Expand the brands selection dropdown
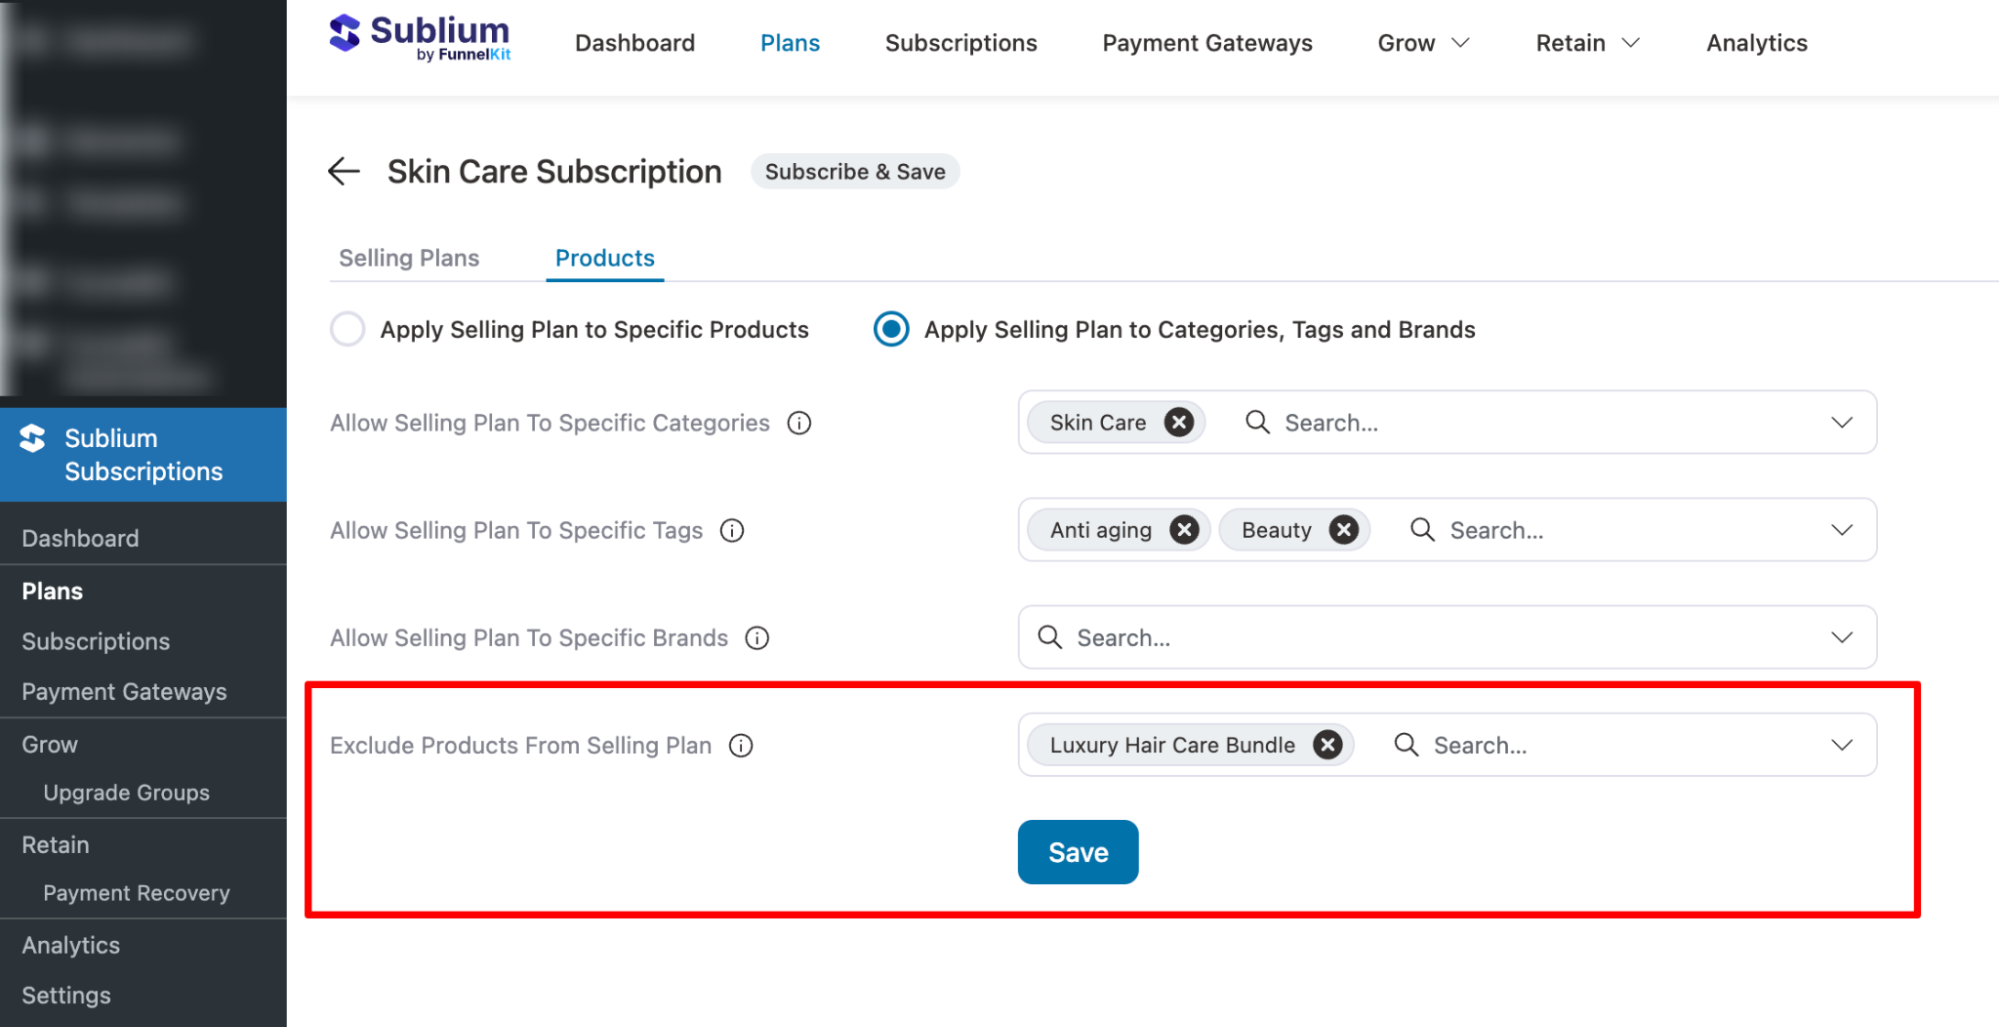The height and width of the screenshot is (1027, 1999). [x=1841, y=637]
